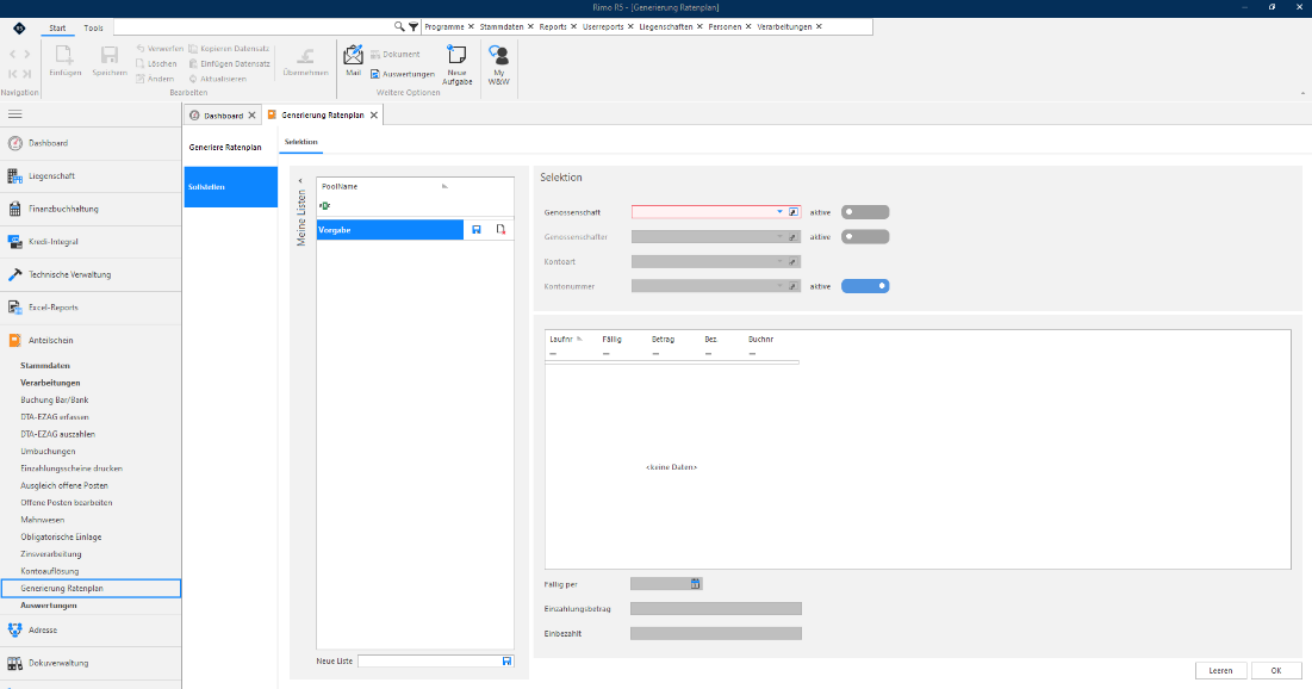Toggle the aktive switch for Genossenschaft

pyautogui.click(x=865, y=212)
